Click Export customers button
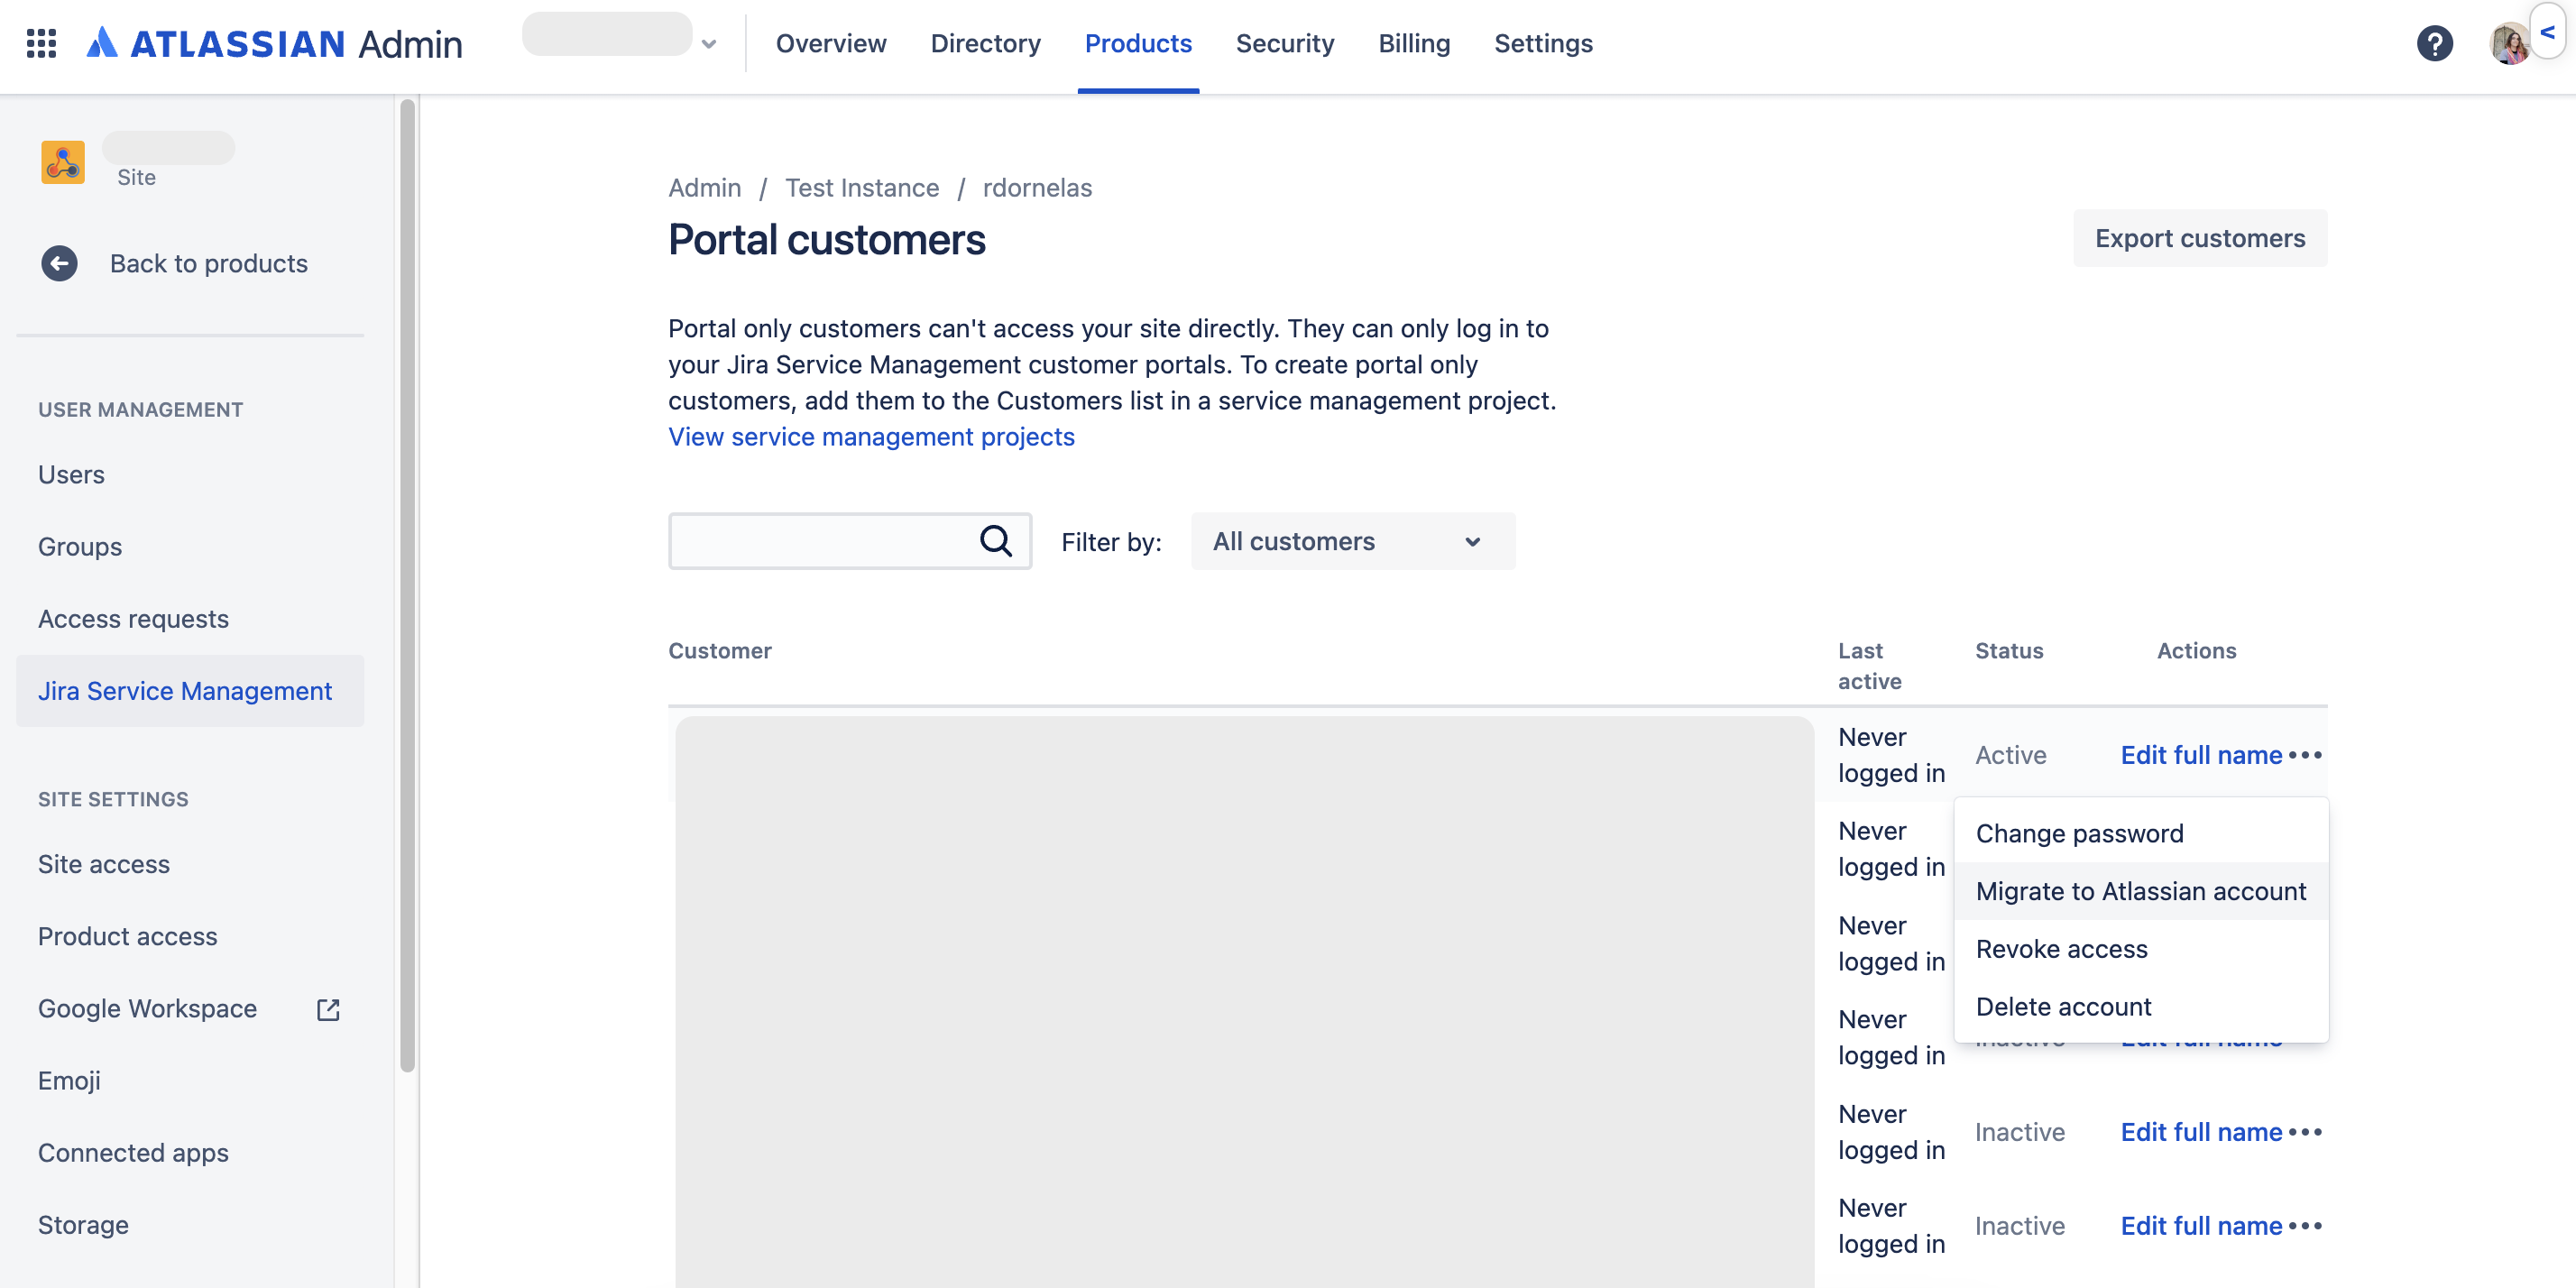The height and width of the screenshot is (1288, 2576). point(2199,238)
